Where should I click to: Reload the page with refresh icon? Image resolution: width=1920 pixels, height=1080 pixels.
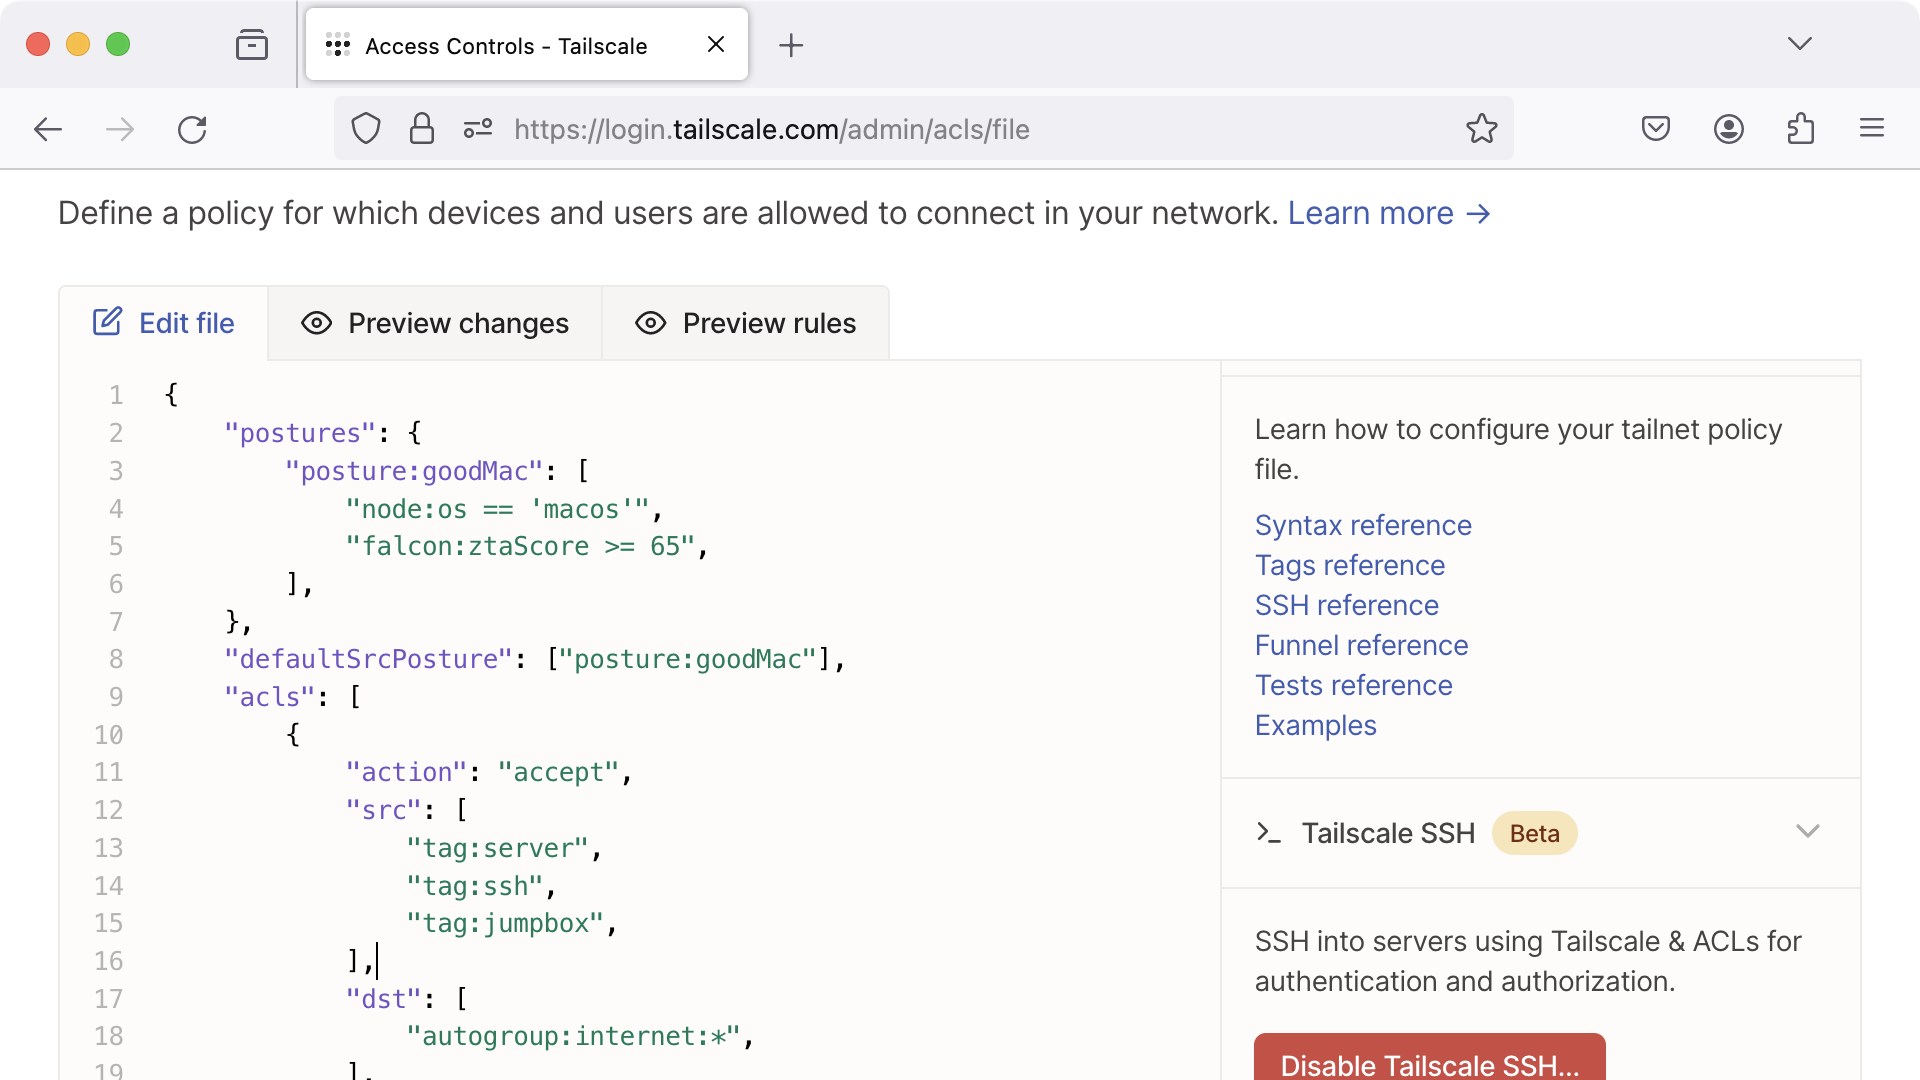click(192, 129)
